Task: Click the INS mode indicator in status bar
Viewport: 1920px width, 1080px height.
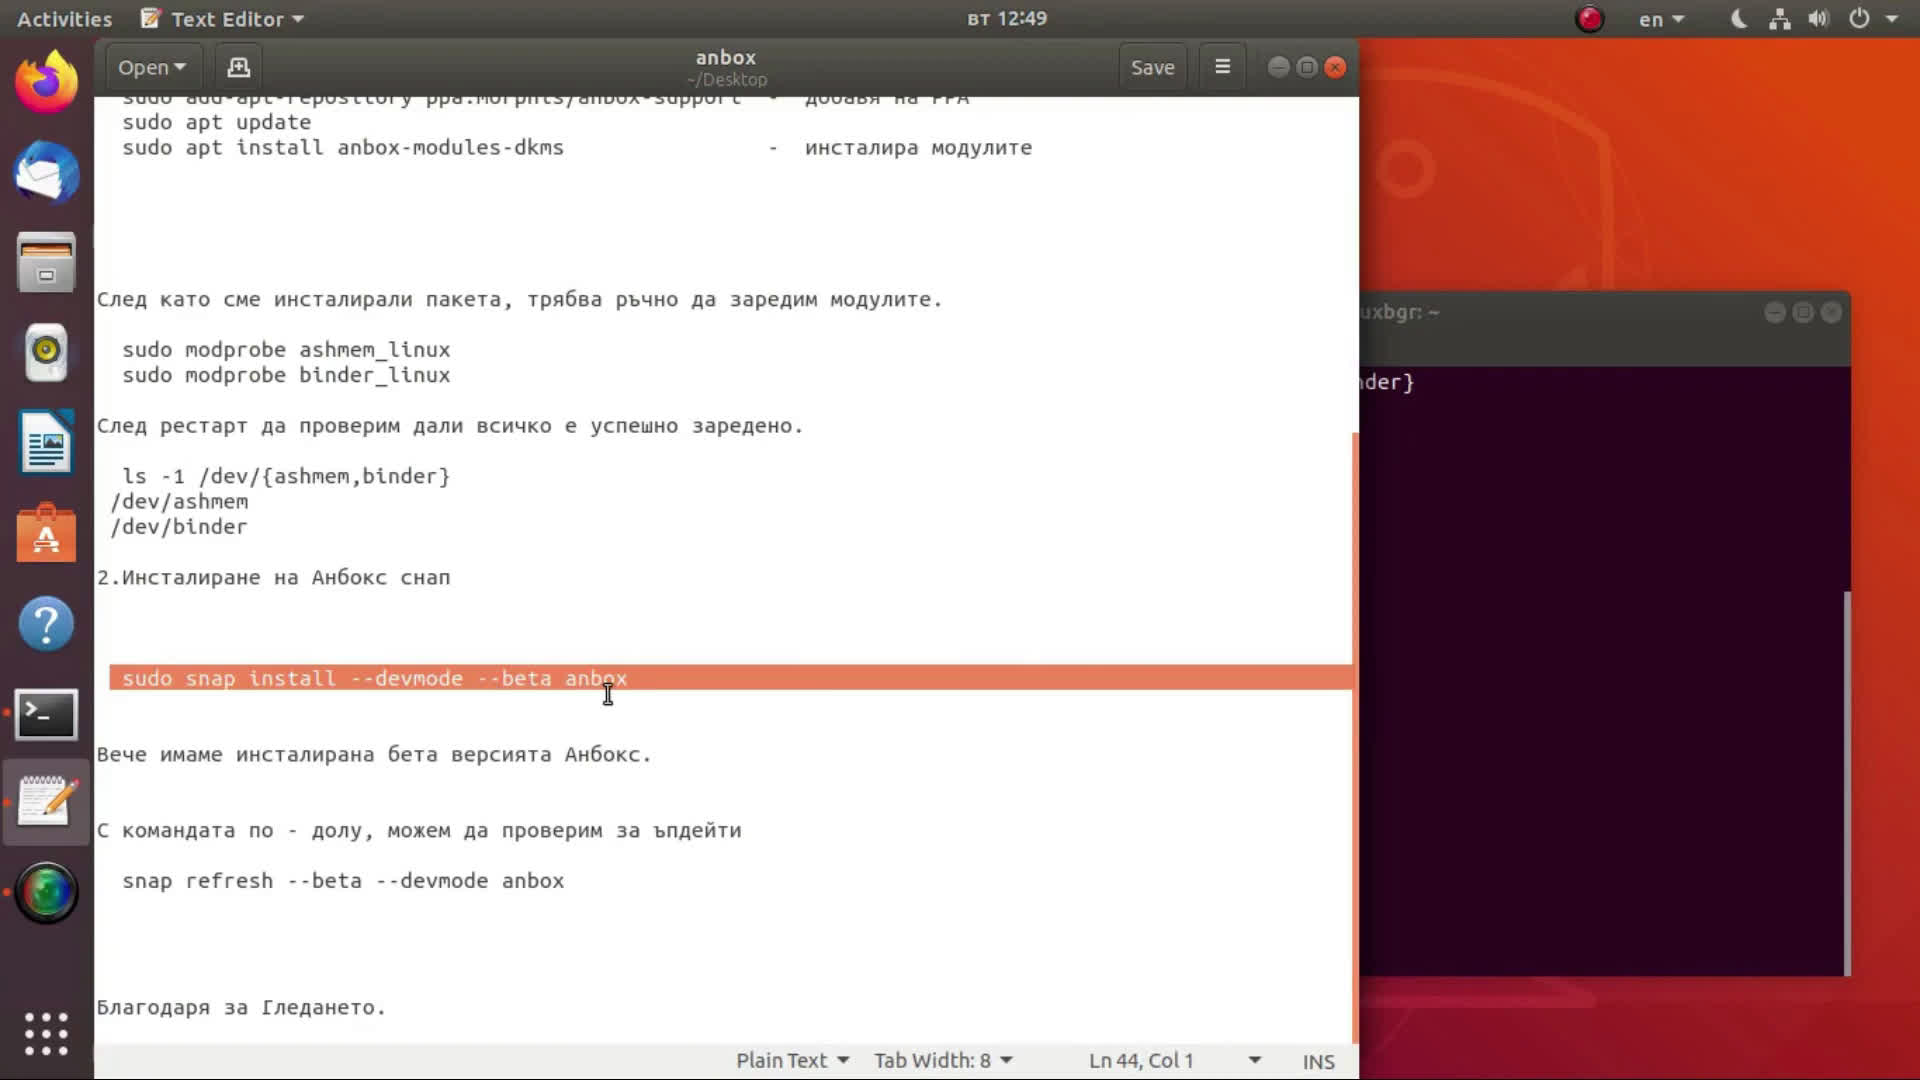Action: [x=1317, y=1060]
